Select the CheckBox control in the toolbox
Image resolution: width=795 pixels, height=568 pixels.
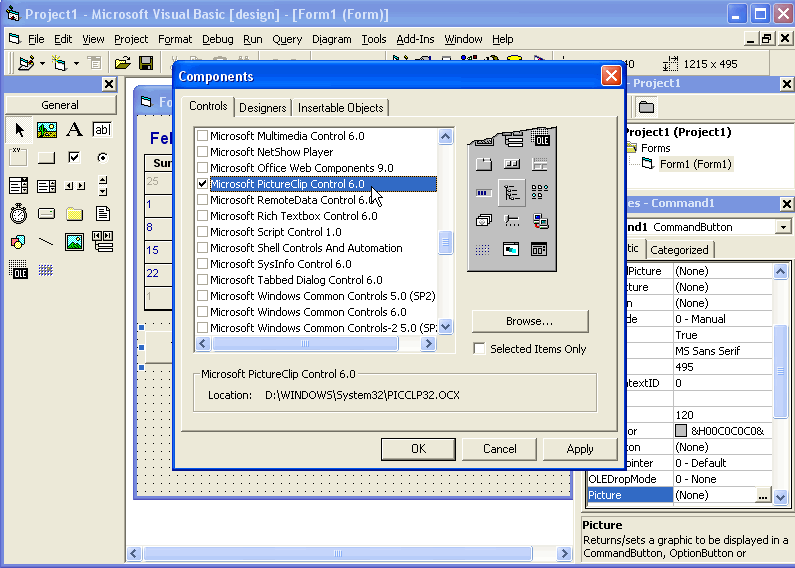pyautogui.click(x=75, y=158)
